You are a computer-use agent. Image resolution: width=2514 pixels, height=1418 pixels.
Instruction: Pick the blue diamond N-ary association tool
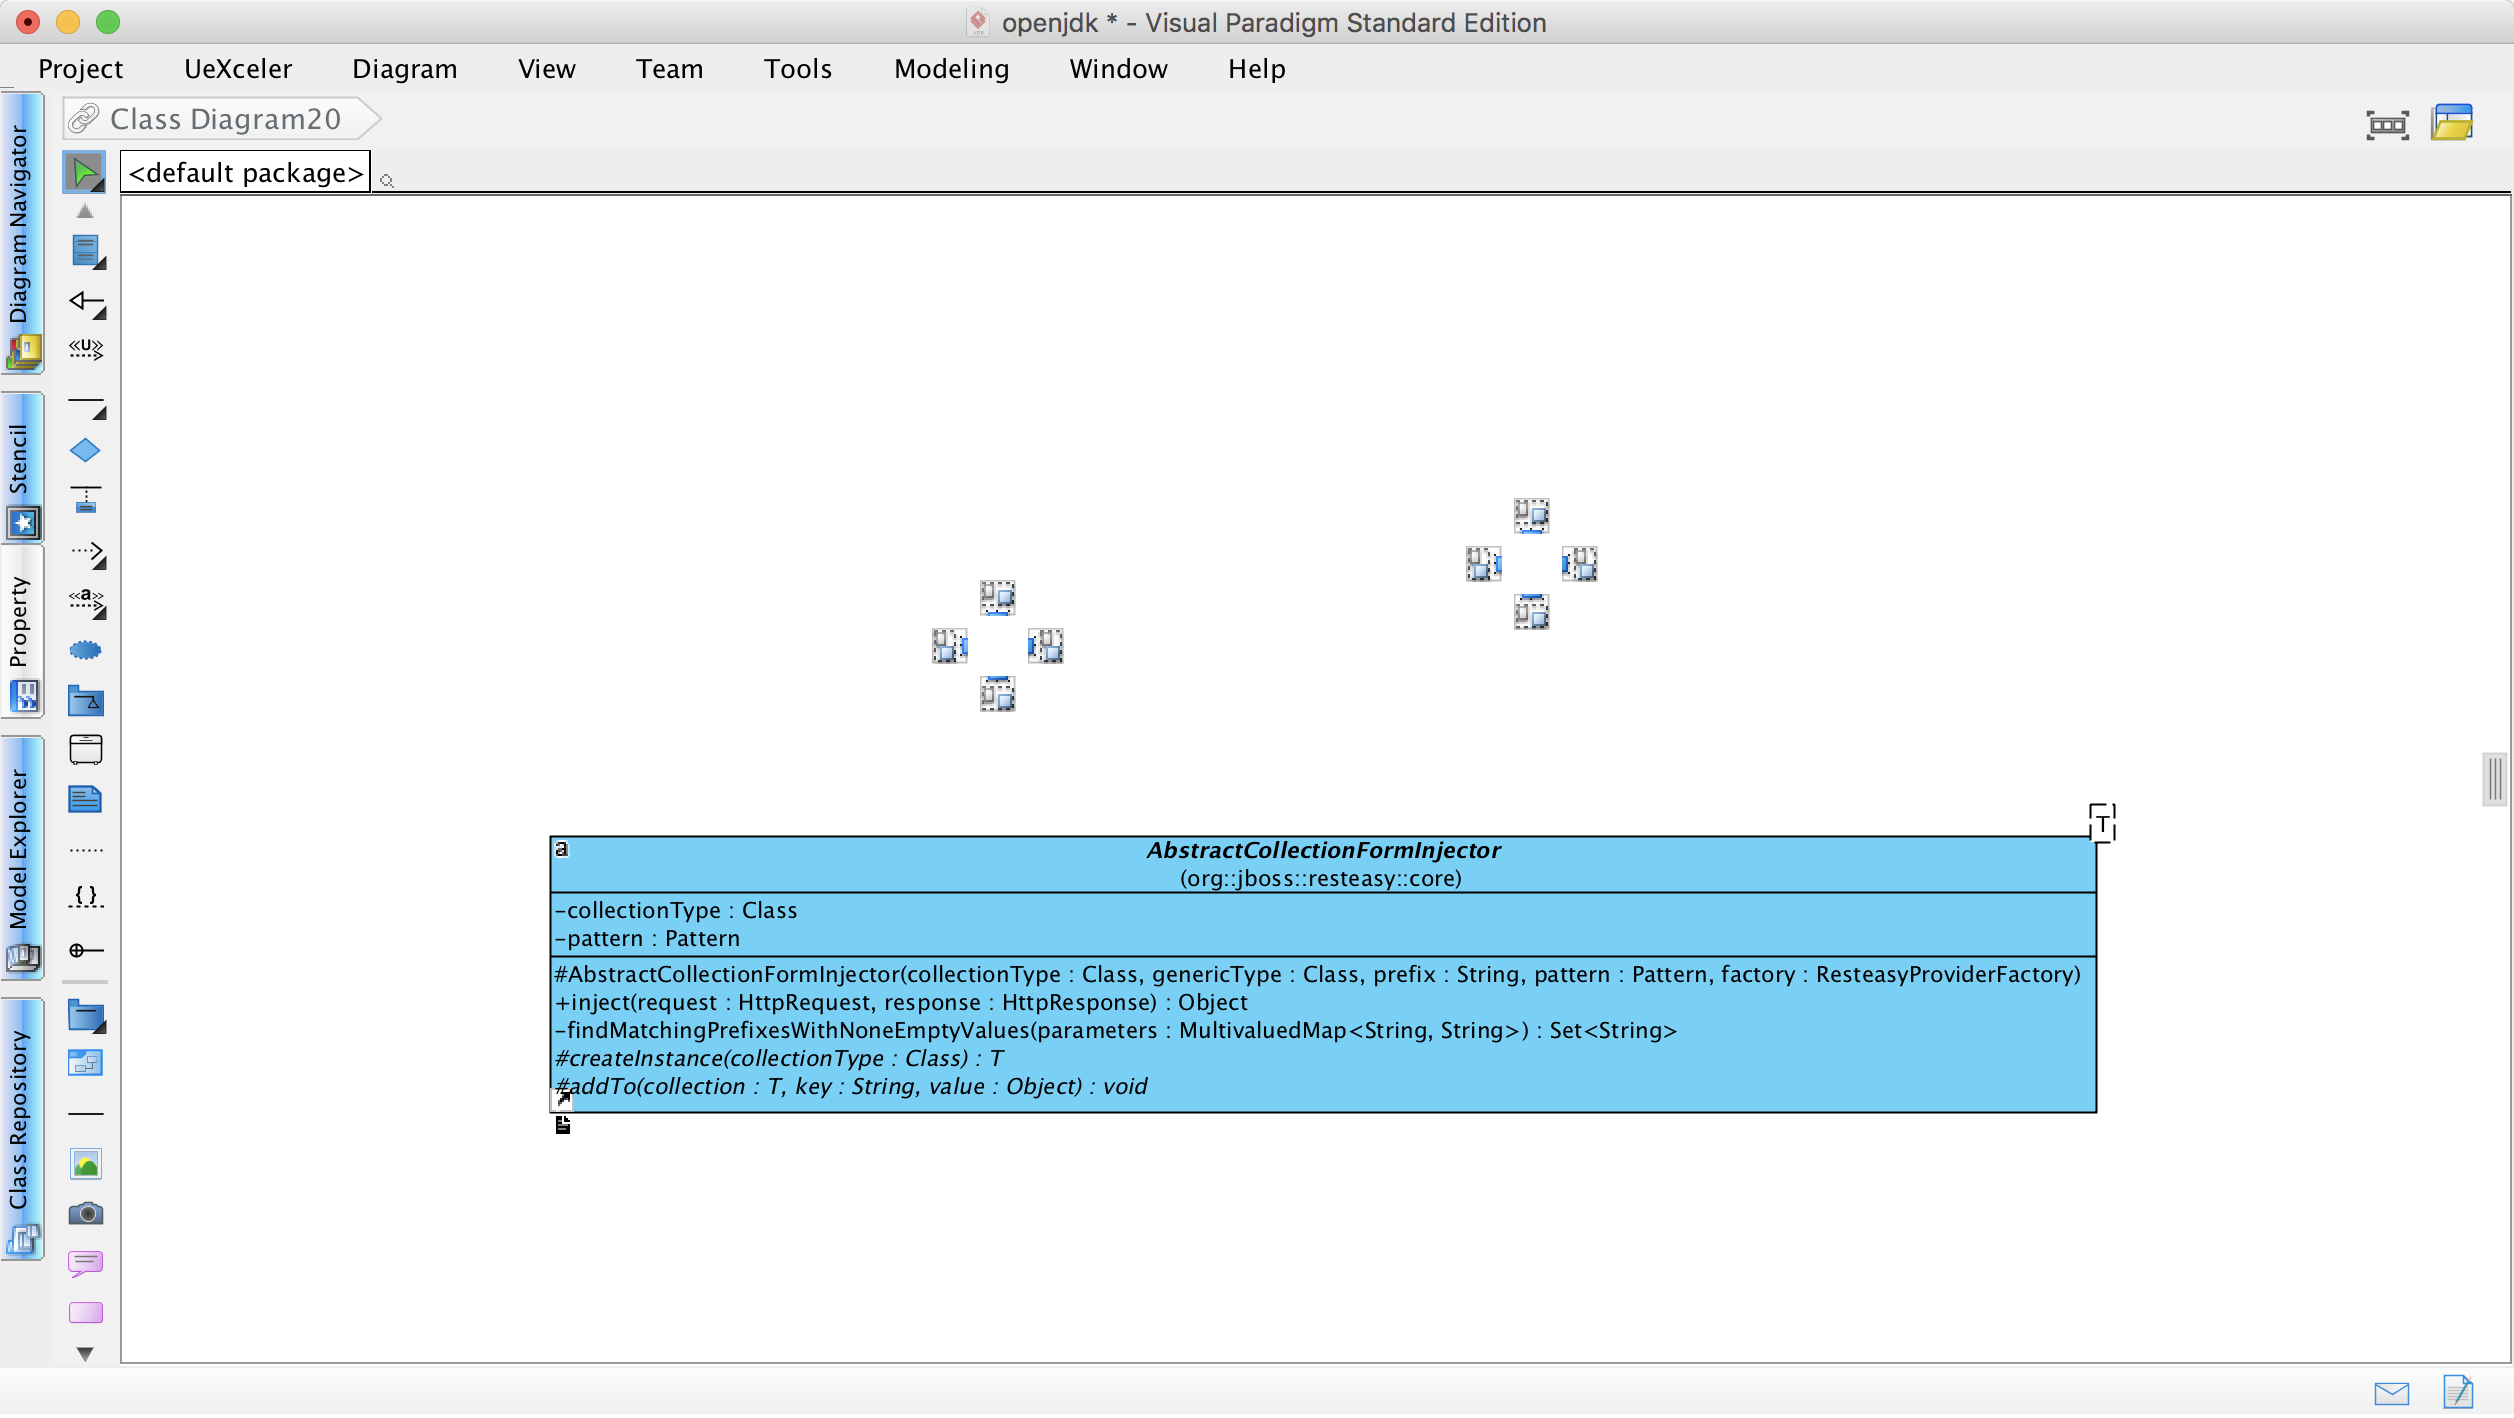(x=85, y=452)
